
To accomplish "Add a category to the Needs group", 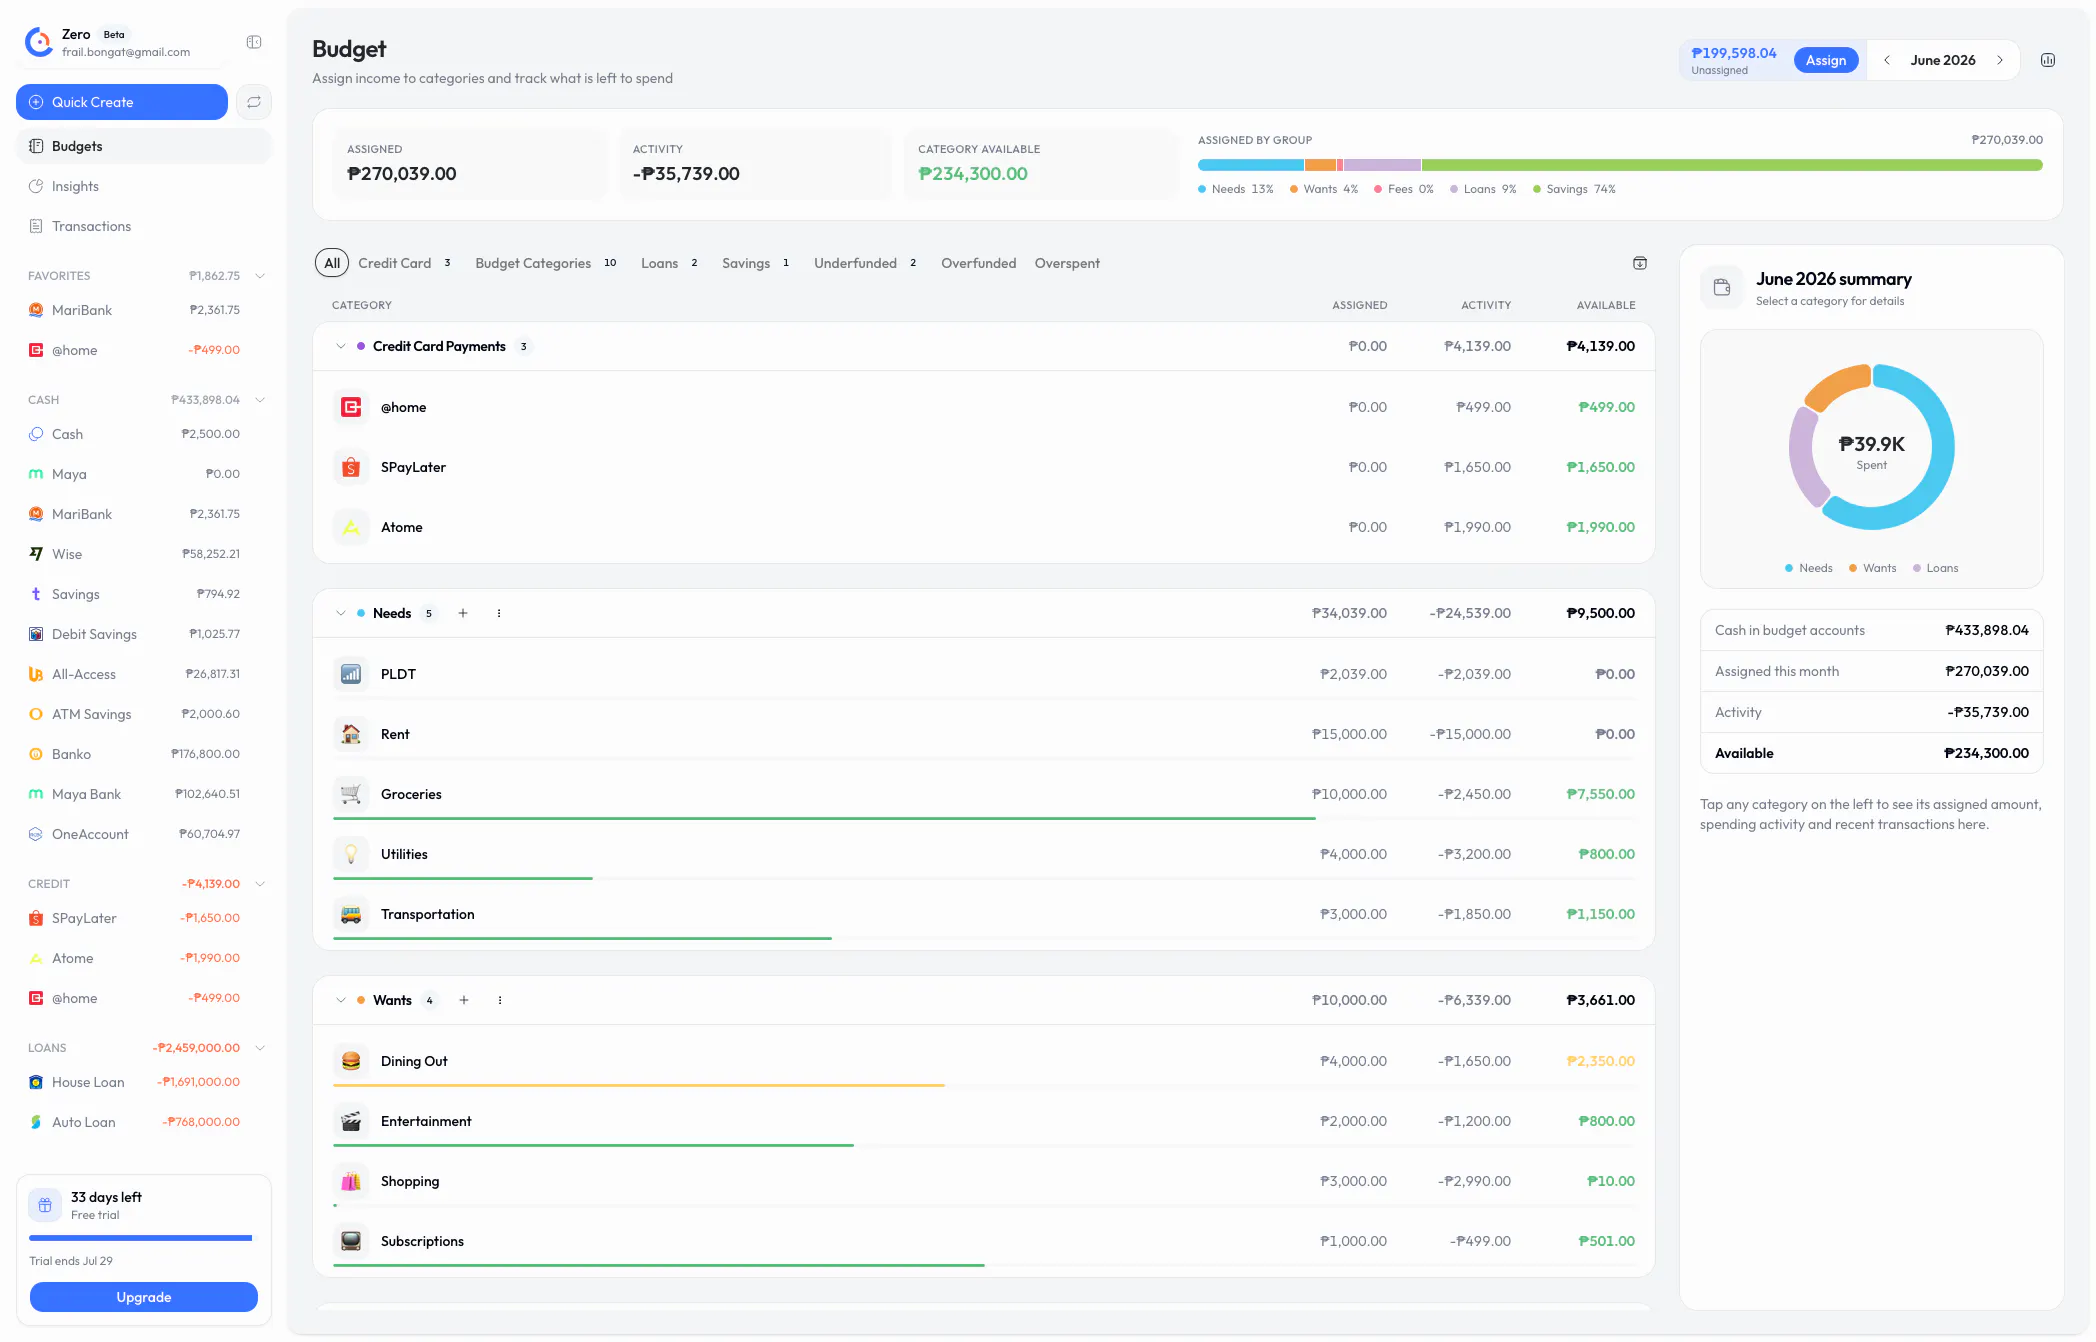I will pyautogui.click(x=463, y=613).
